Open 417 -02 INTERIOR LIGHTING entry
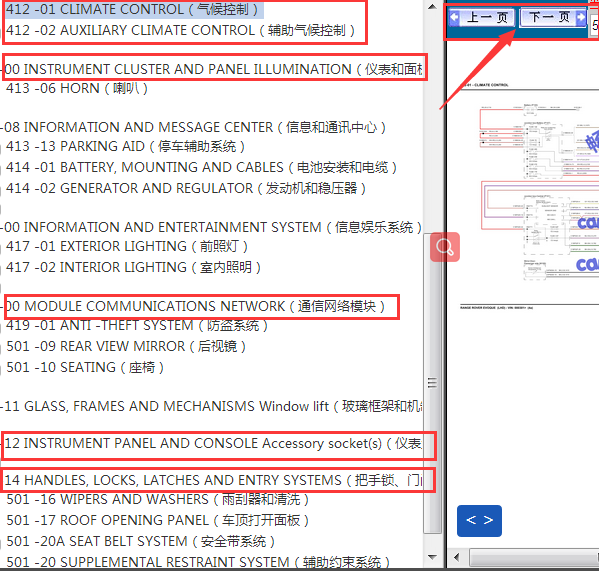599x571 pixels. click(x=133, y=267)
